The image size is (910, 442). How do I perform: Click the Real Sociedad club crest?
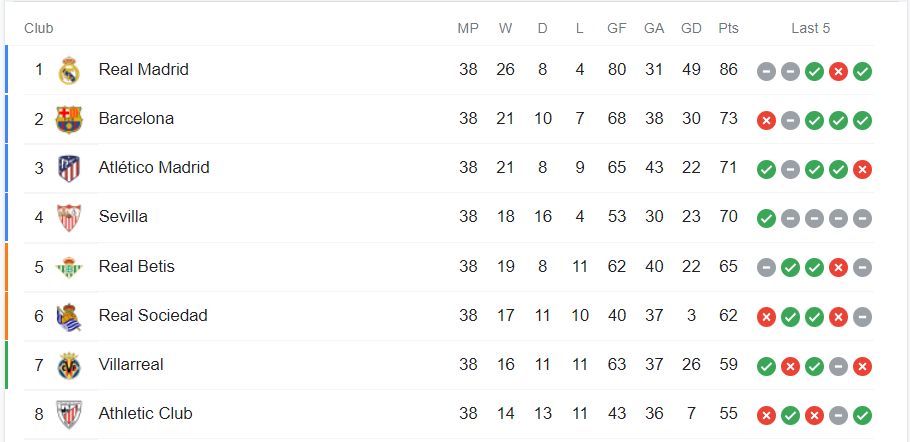[69, 317]
